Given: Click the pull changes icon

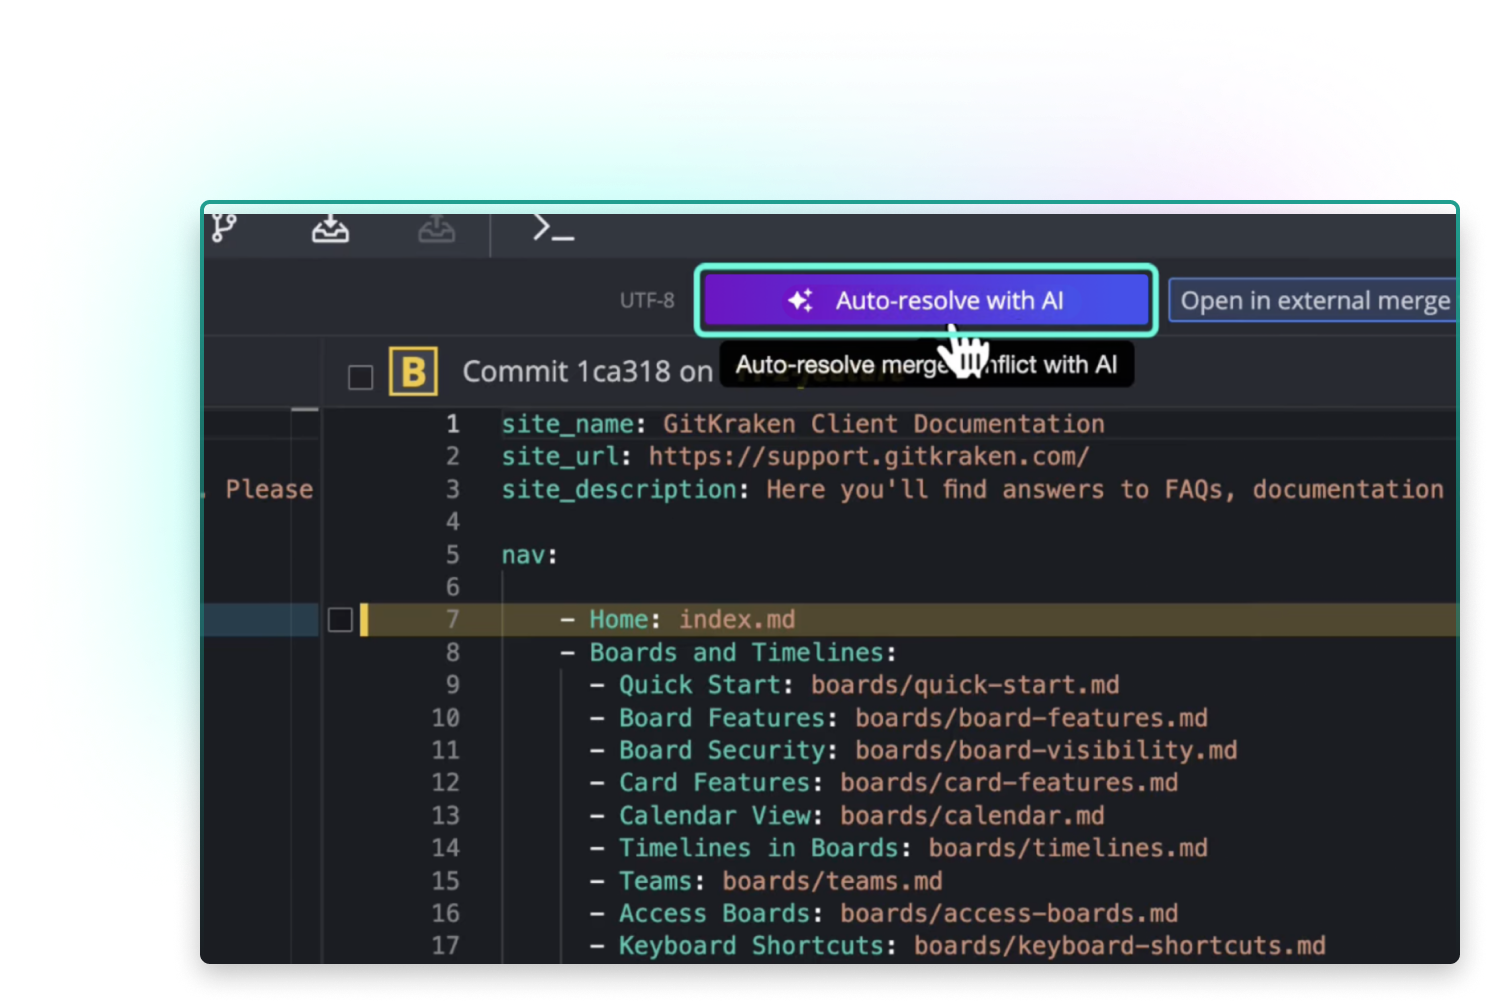Looking at the screenshot, I should click(x=330, y=230).
